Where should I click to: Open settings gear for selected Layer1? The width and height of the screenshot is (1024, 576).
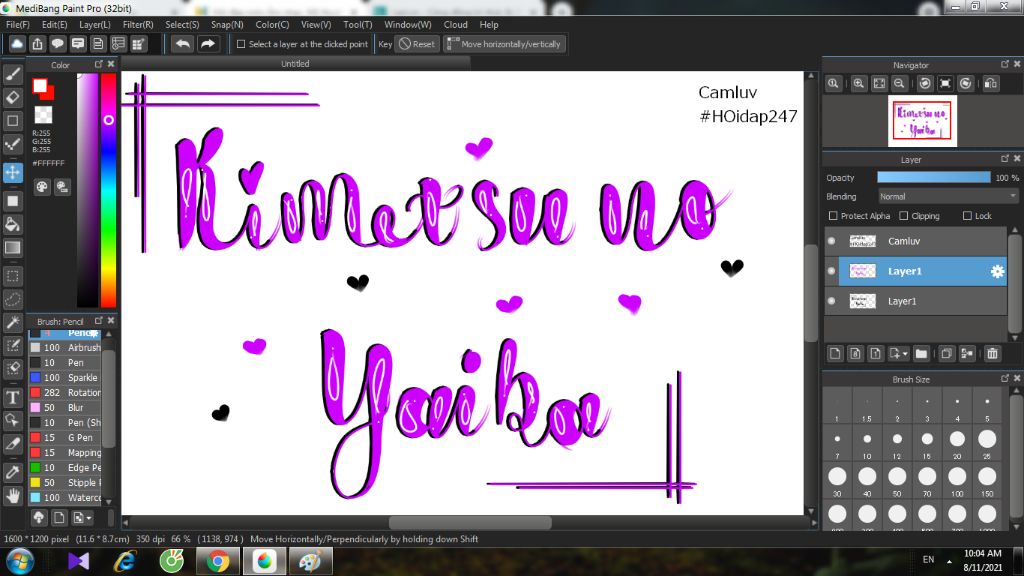pos(997,271)
